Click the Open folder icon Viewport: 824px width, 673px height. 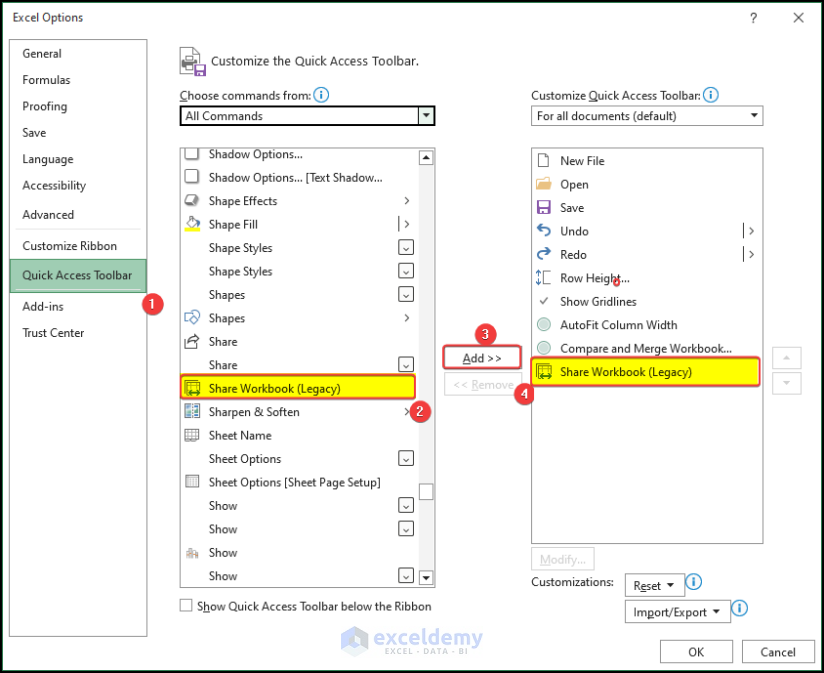(x=543, y=184)
